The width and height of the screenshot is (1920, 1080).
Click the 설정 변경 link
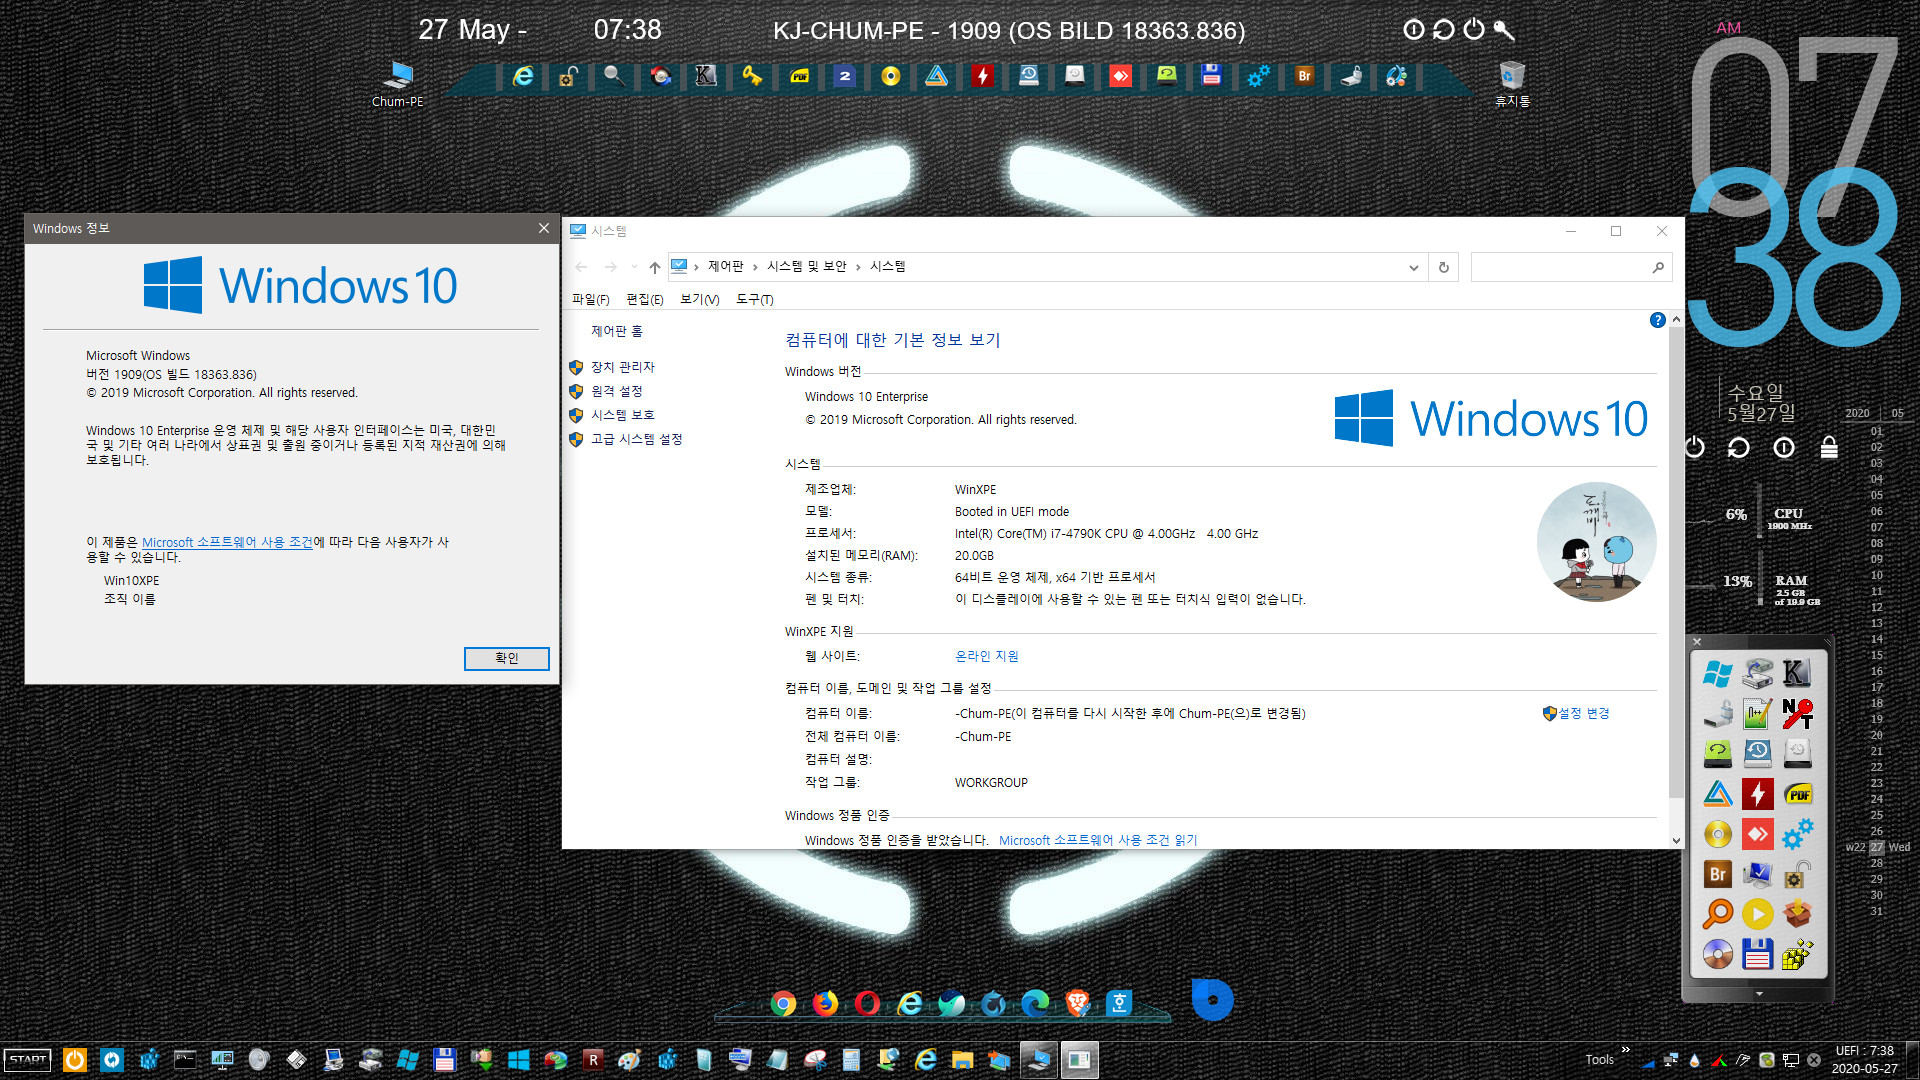[1583, 713]
